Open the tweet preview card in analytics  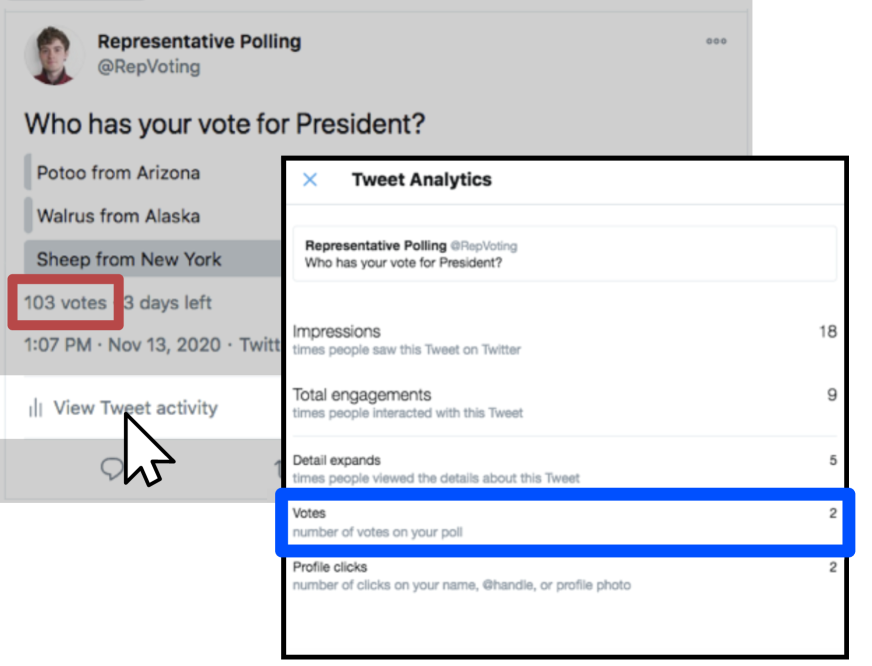tap(564, 254)
